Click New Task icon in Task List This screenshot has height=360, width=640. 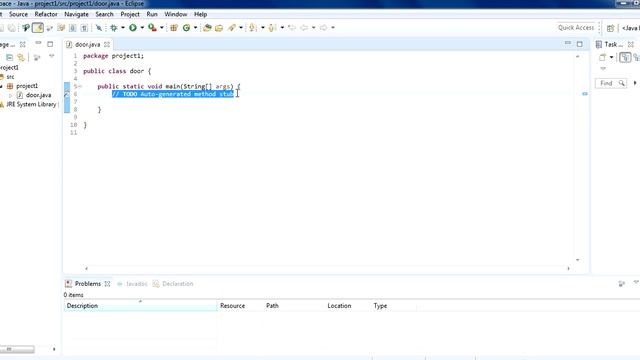pyautogui.click(x=602, y=58)
